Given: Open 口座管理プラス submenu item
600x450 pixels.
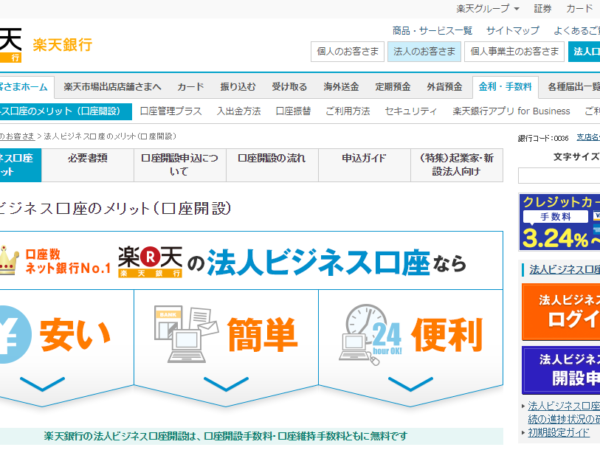Looking at the screenshot, I should 171,111.
